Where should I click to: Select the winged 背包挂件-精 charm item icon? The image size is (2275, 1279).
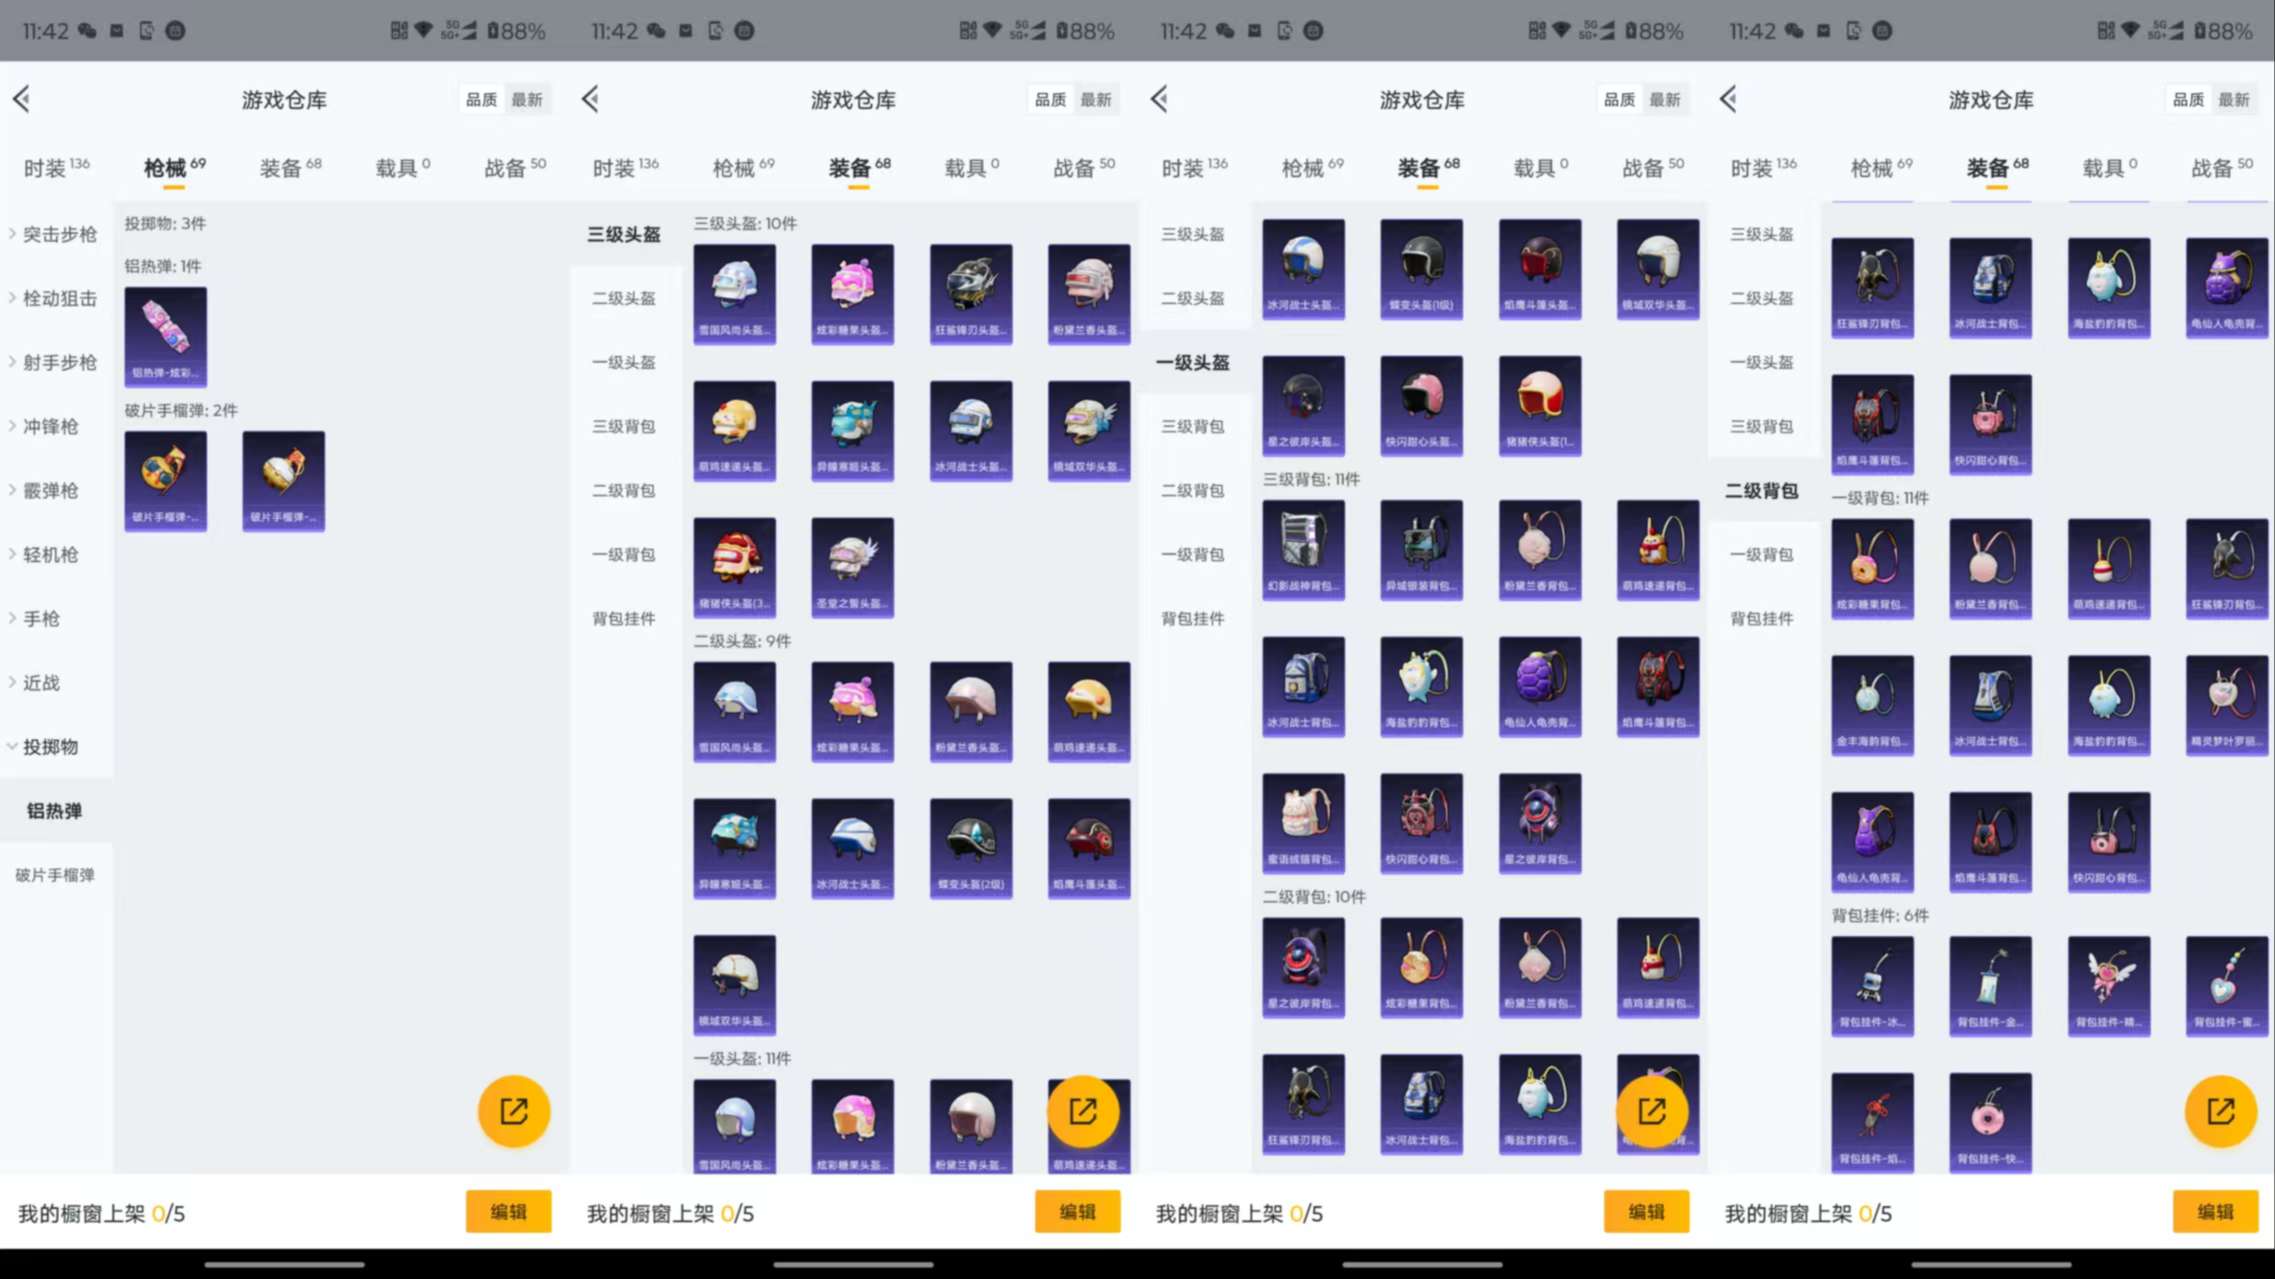point(2109,985)
